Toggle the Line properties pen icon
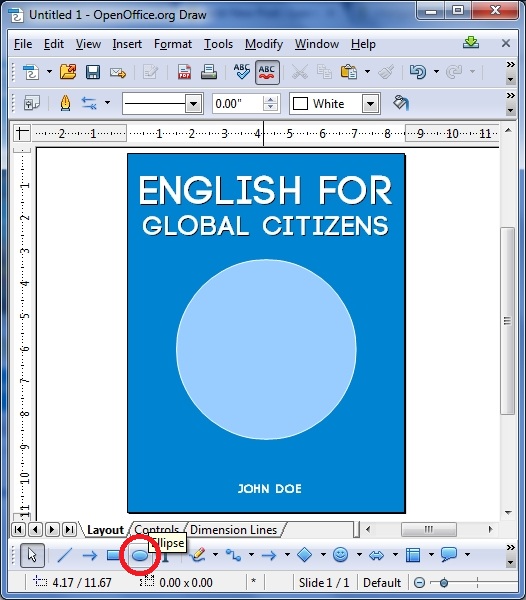The height and width of the screenshot is (600, 526). coord(65,103)
